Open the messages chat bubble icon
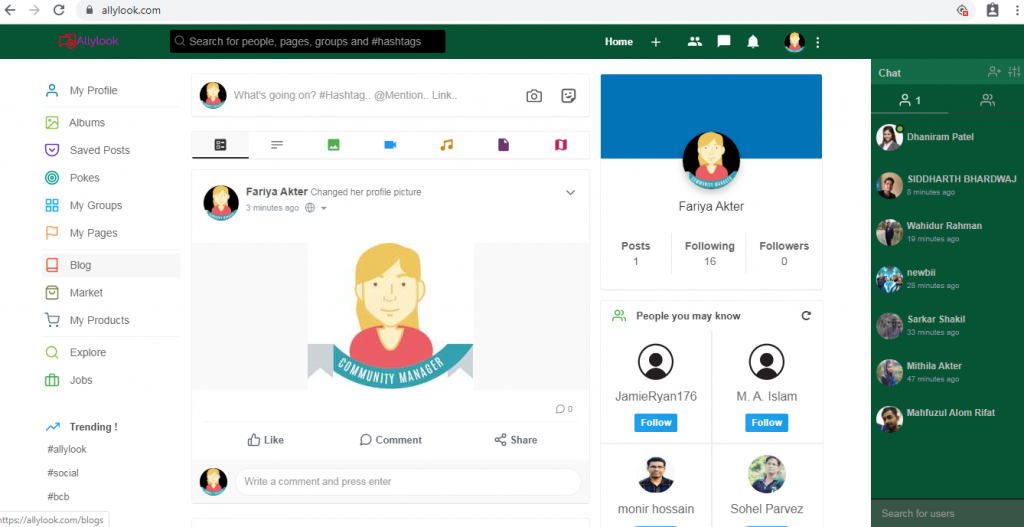Image resolution: width=1024 pixels, height=527 pixels. tap(724, 42)
